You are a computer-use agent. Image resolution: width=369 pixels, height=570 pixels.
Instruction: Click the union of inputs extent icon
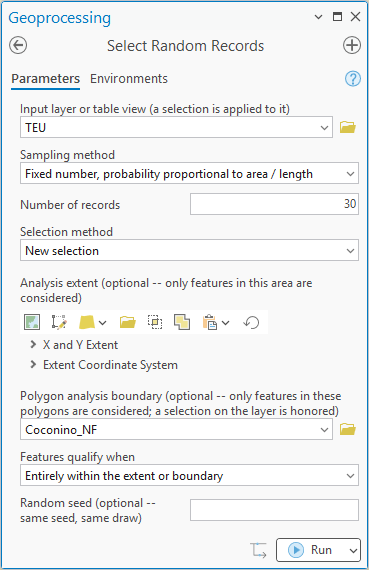(182, 322)
